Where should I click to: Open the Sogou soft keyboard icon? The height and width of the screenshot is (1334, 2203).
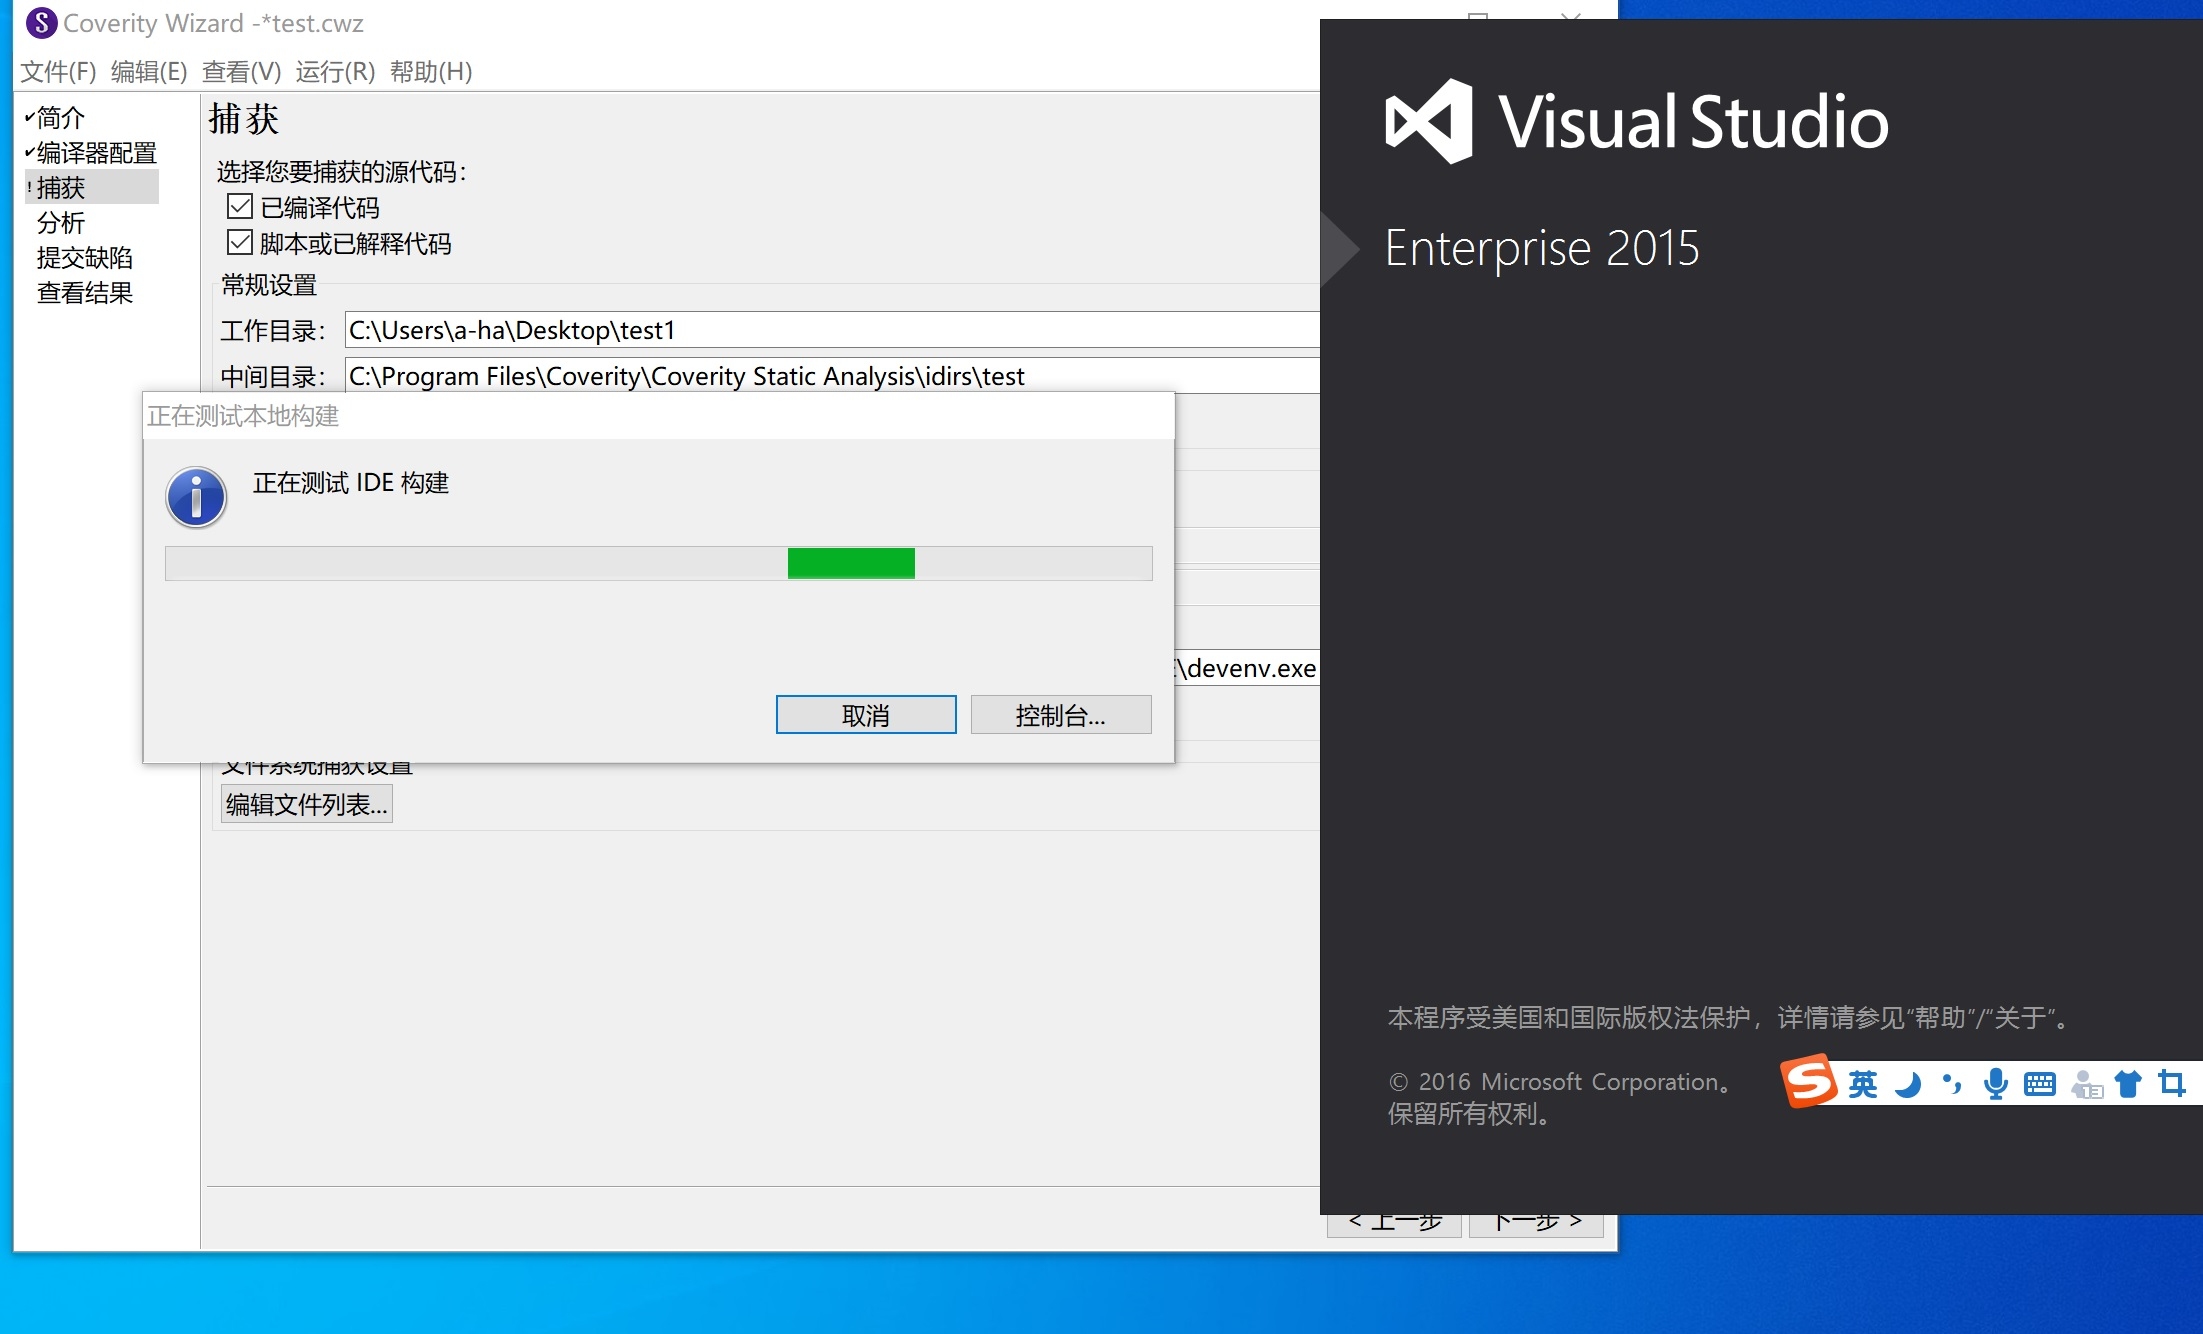coord(2039,1083)
